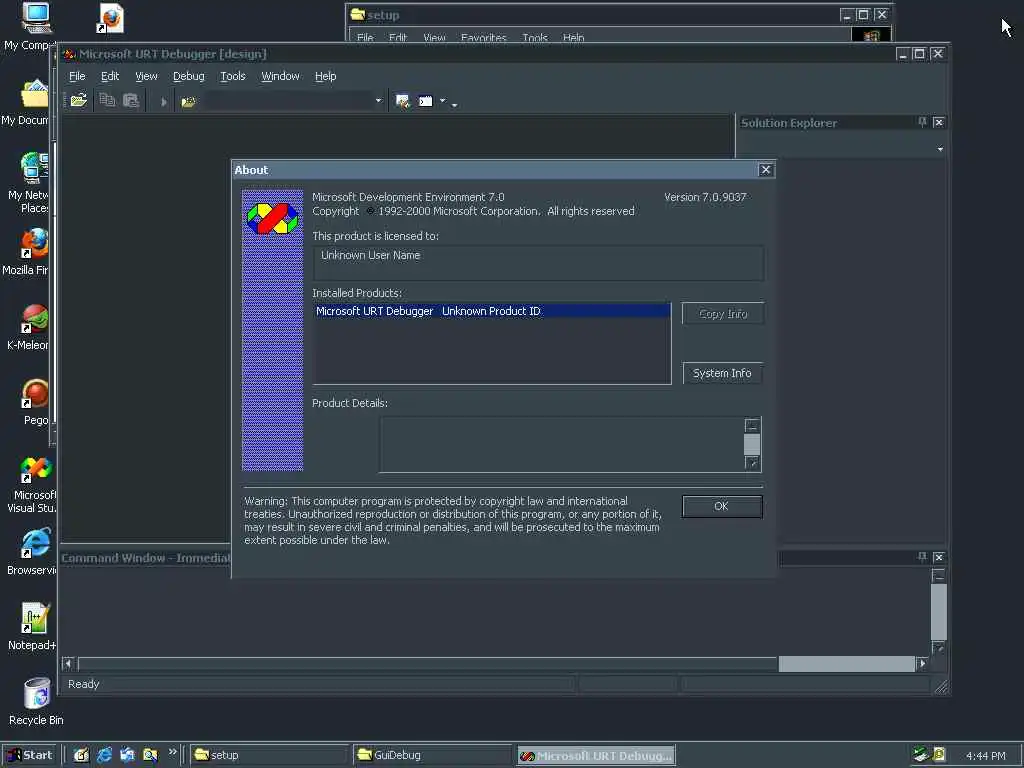The image size is (1024, 768).
Task: Select Microsoft URT Debugger installed product row
Action: click(x=492, y=311)
